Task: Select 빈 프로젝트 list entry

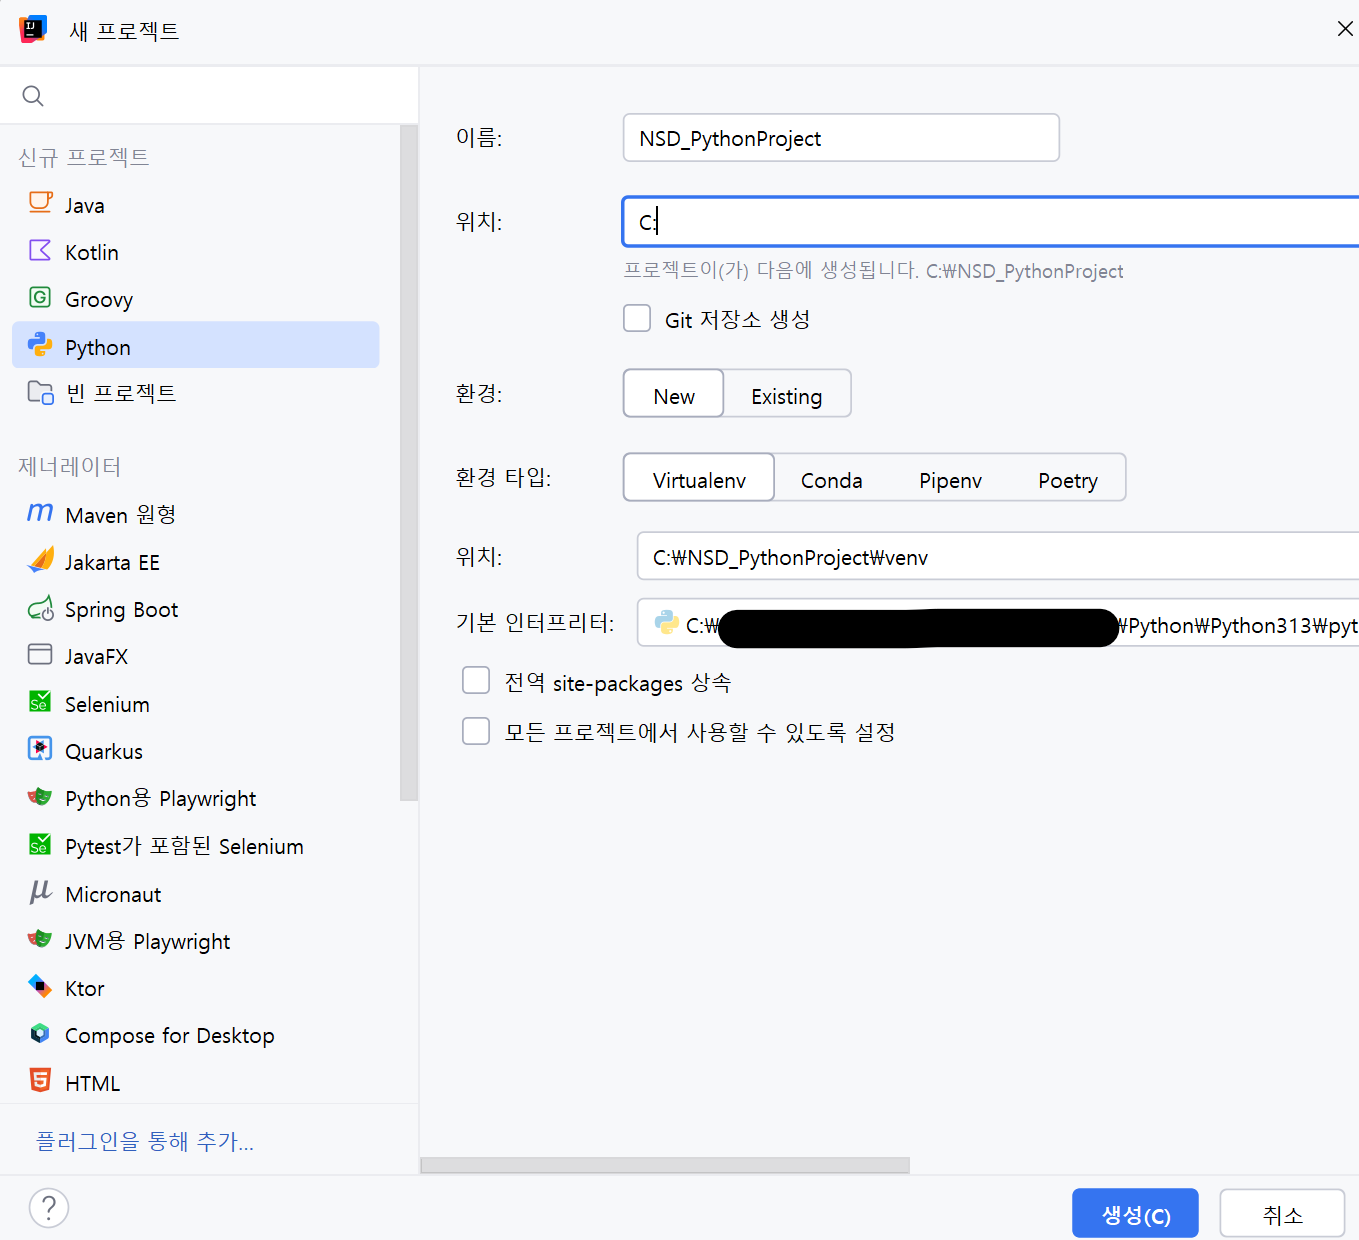Action: click(196, 392)
